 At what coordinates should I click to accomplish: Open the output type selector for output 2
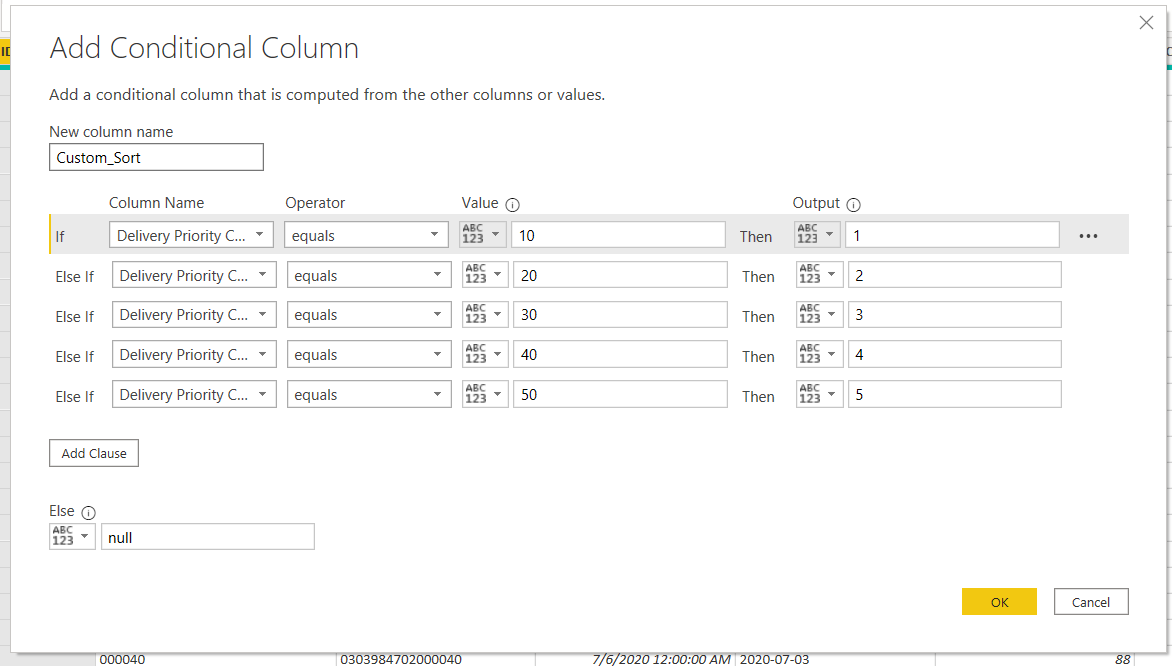click(x=820, y=274)
